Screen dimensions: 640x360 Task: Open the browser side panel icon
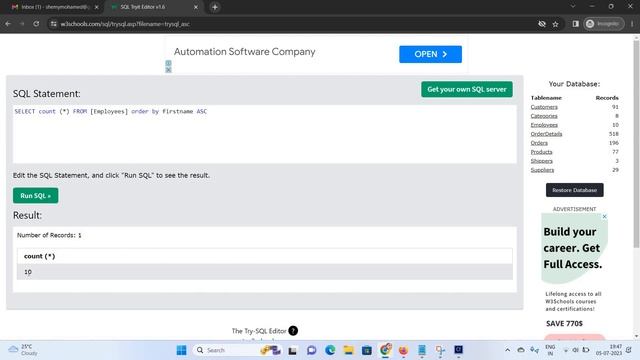pos(576,24)
